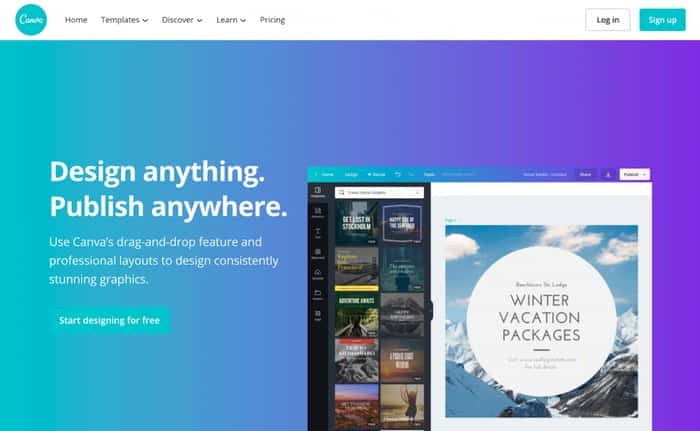Expand the Learn dropdown menu
The image size is (700, 431).
pyautogui.click(x=231, y=20)
